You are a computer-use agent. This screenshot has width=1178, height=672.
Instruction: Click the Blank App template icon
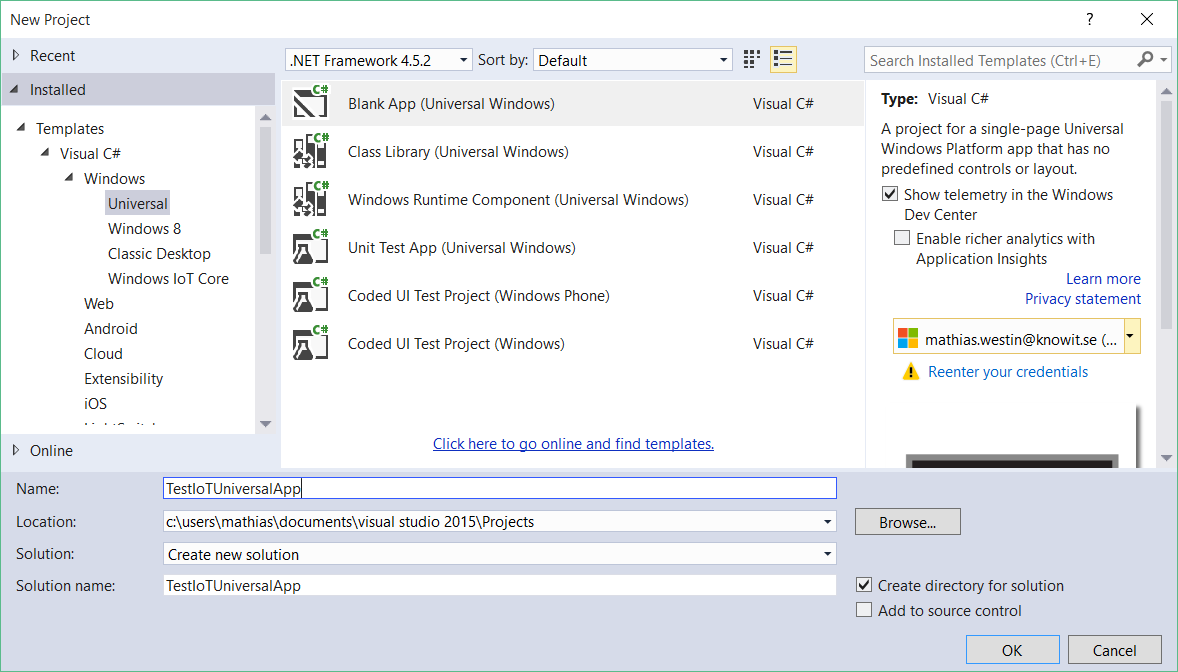[x=311, y=102]
